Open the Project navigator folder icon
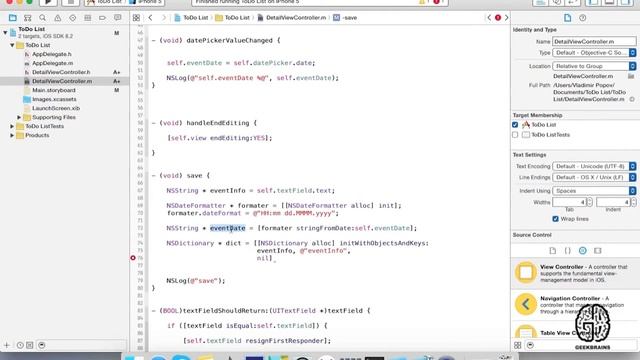Screen dimensions: 640x360 coord(13,18)
